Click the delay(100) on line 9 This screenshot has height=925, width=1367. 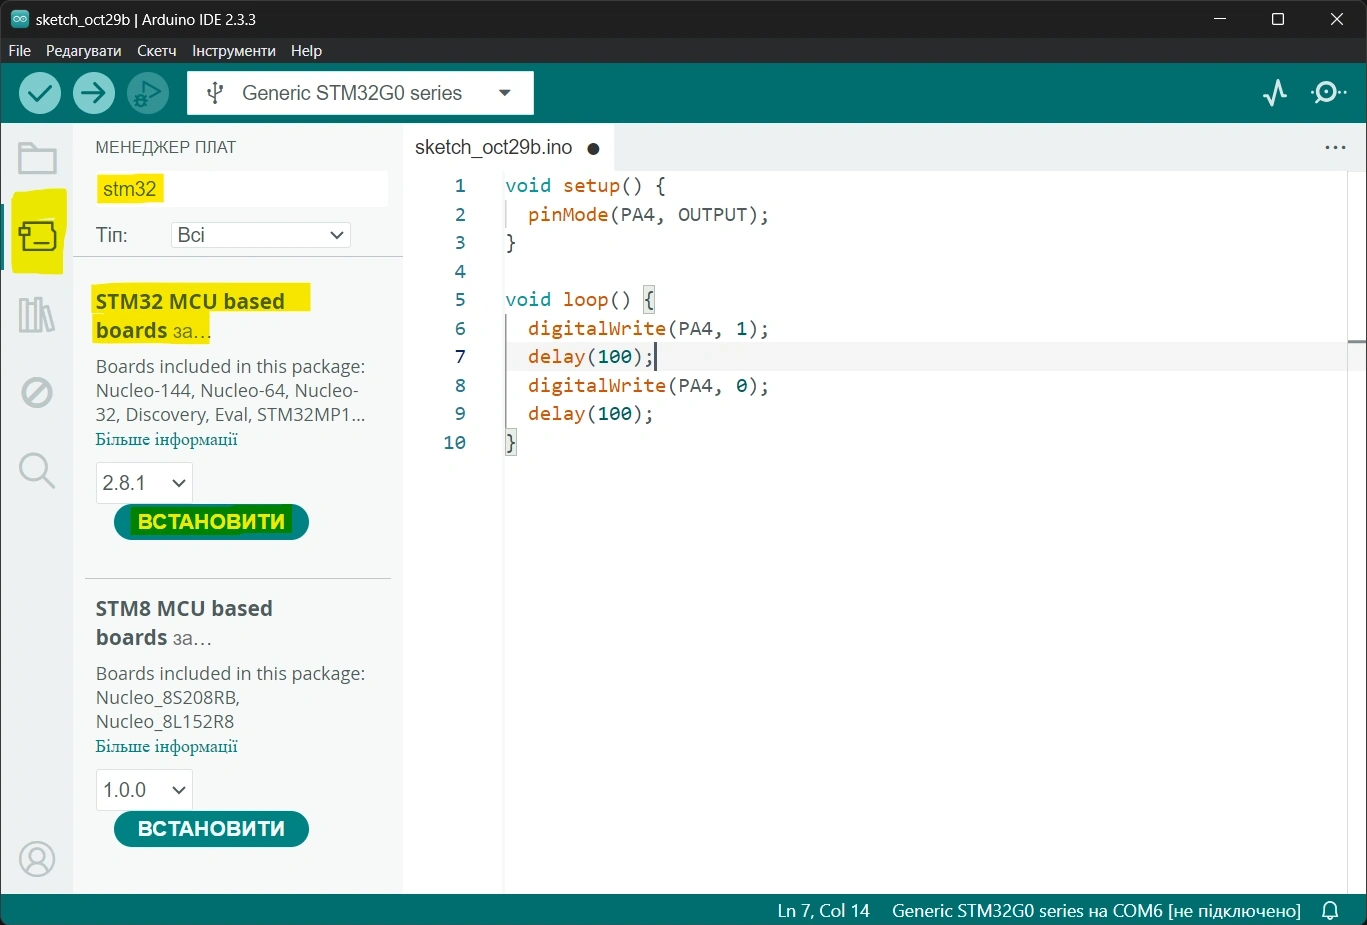tap(590, 414)
